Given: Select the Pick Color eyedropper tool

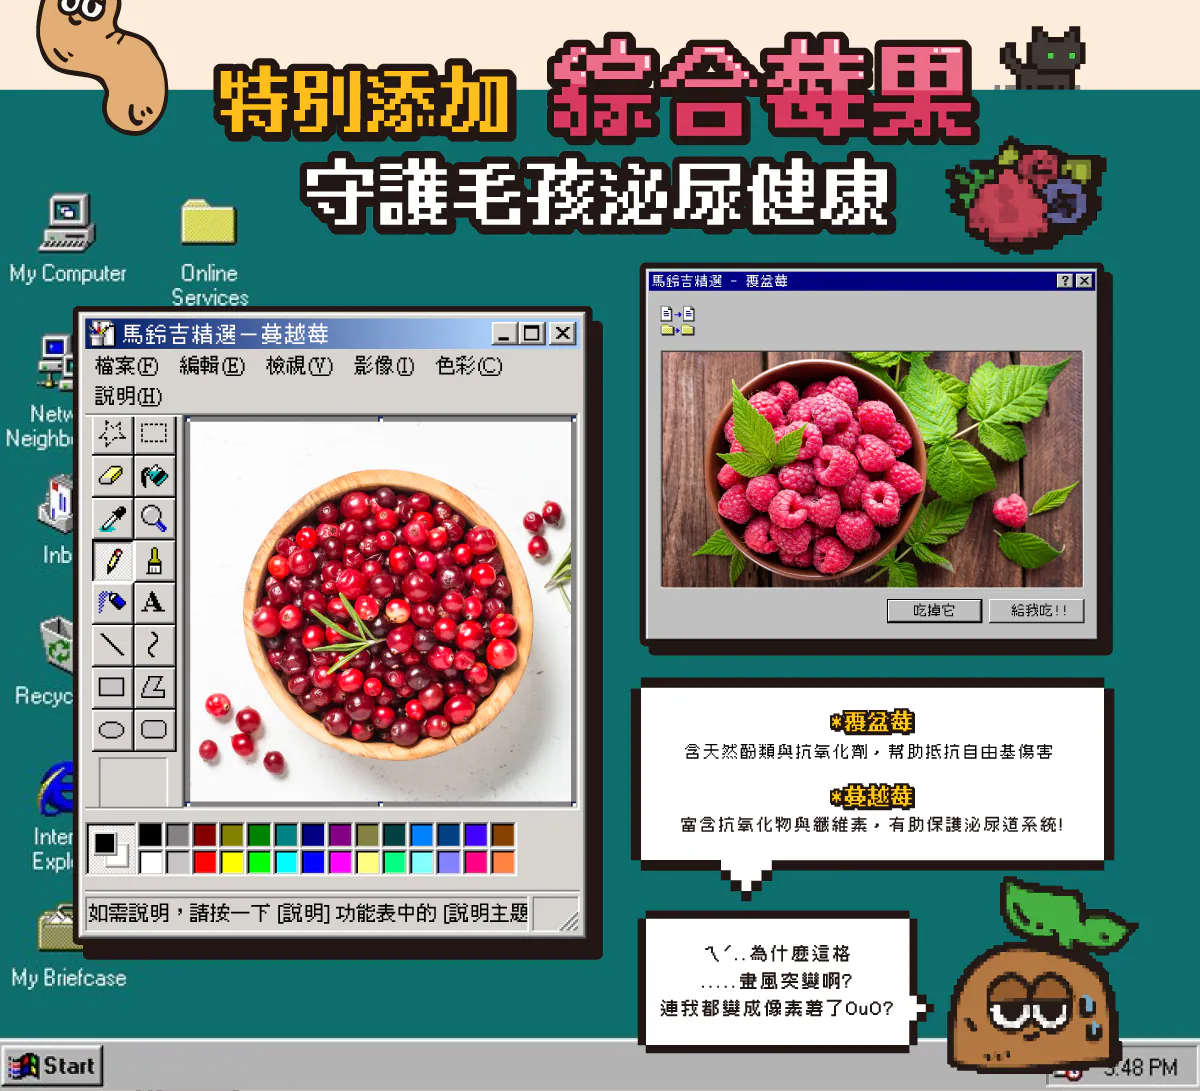Looking at the screenshot, I should tap(112, 518).
